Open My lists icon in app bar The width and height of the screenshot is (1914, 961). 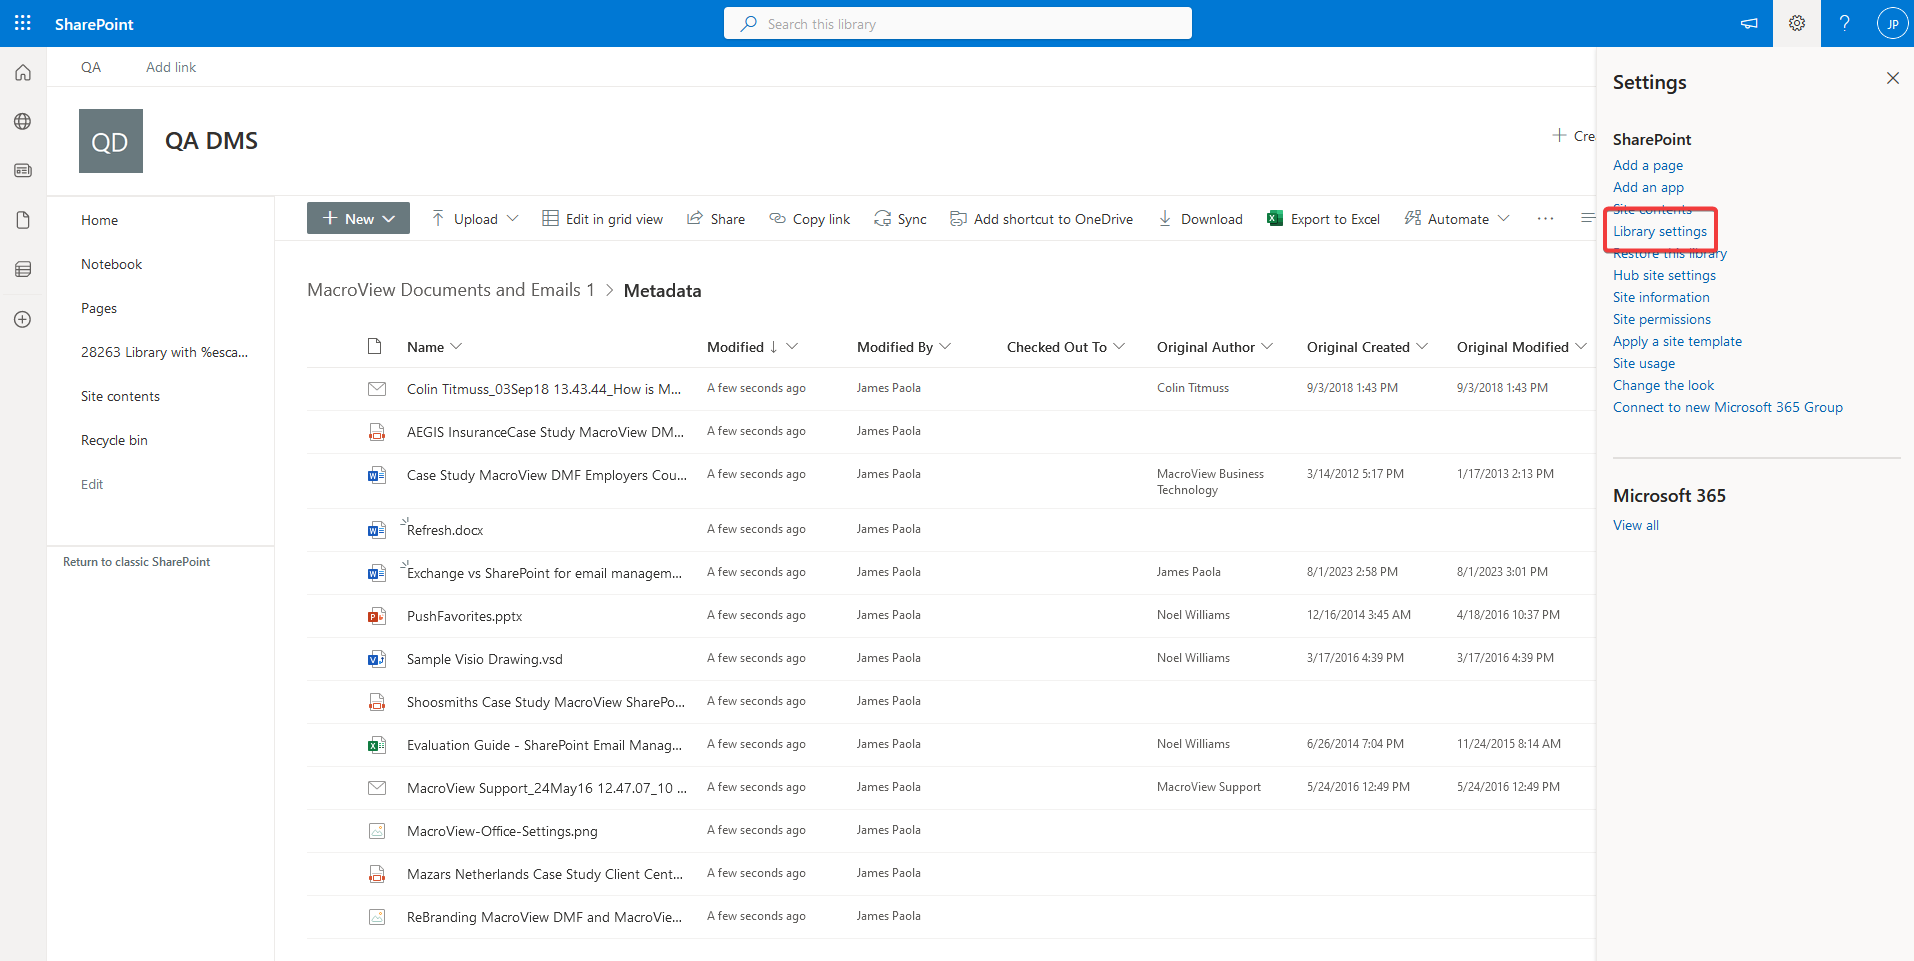point(23,269)
